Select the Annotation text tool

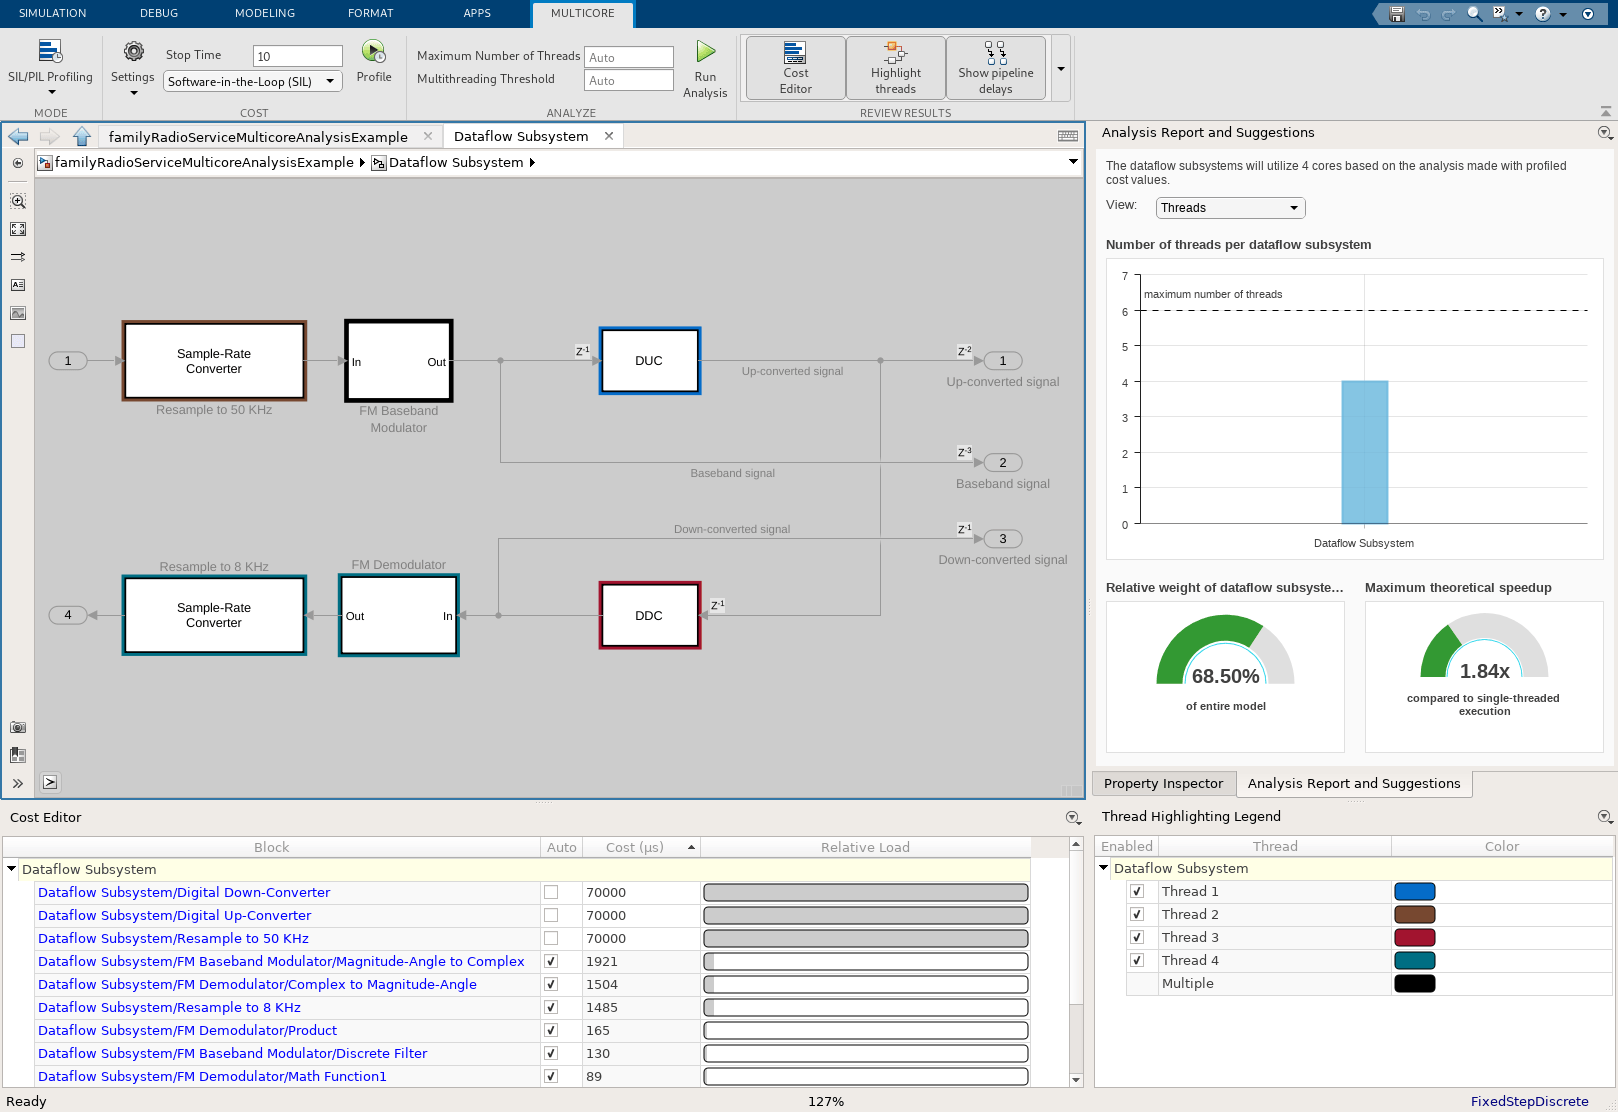18,285
